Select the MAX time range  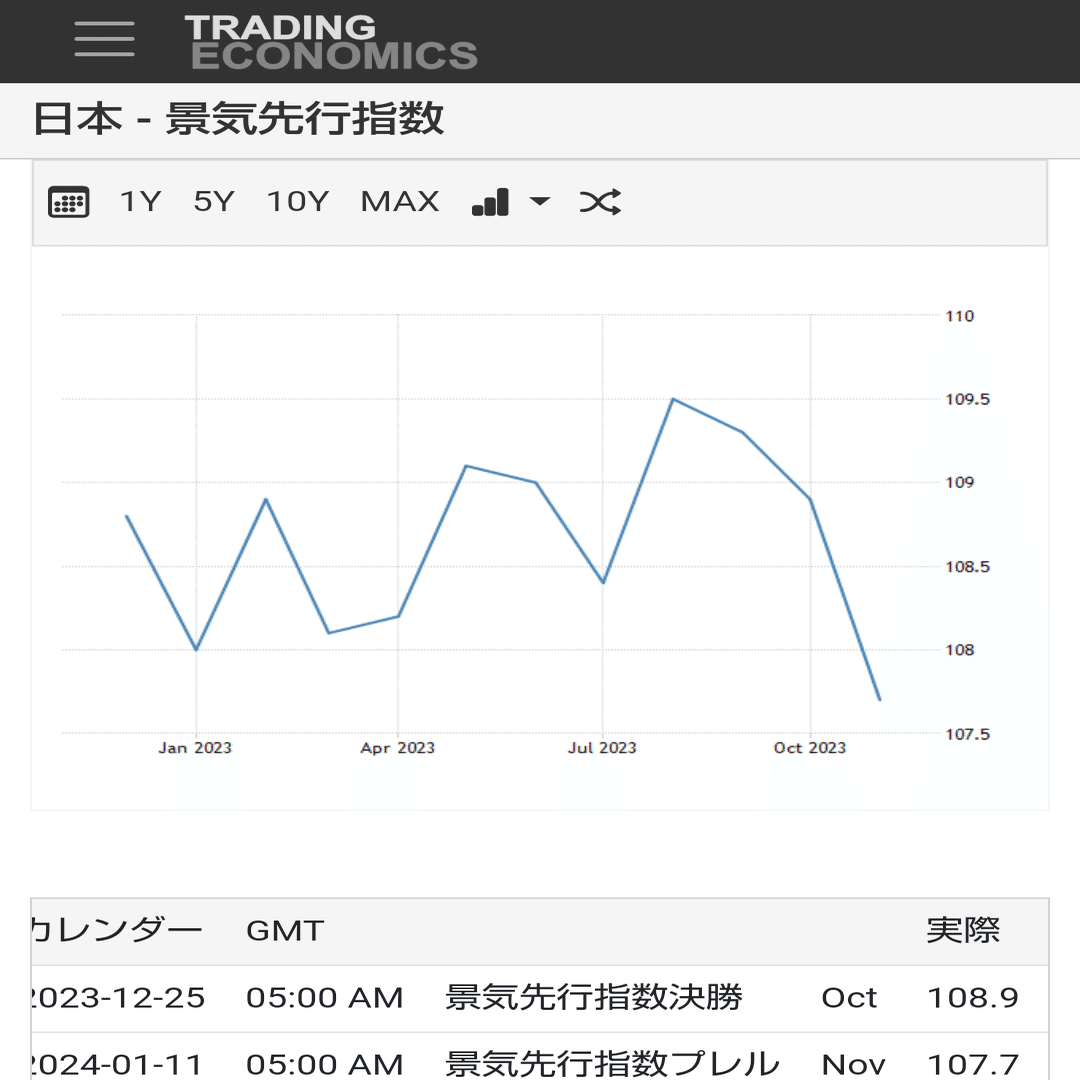point(399,202)
